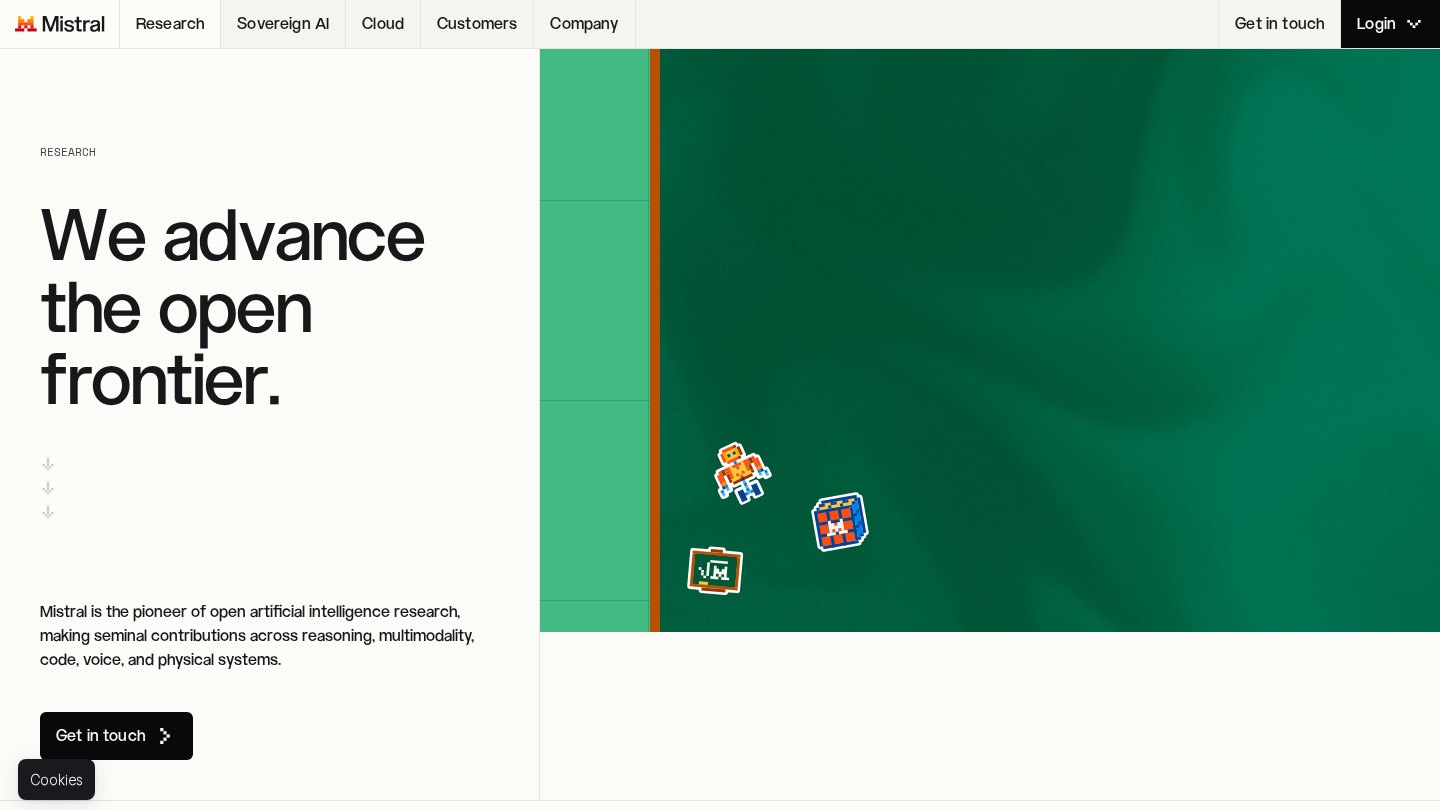Click the paragraph starting "Mistral is the pioneer"
The image size is (1440, 810).
pyautogui.click(x=257, y=636)
